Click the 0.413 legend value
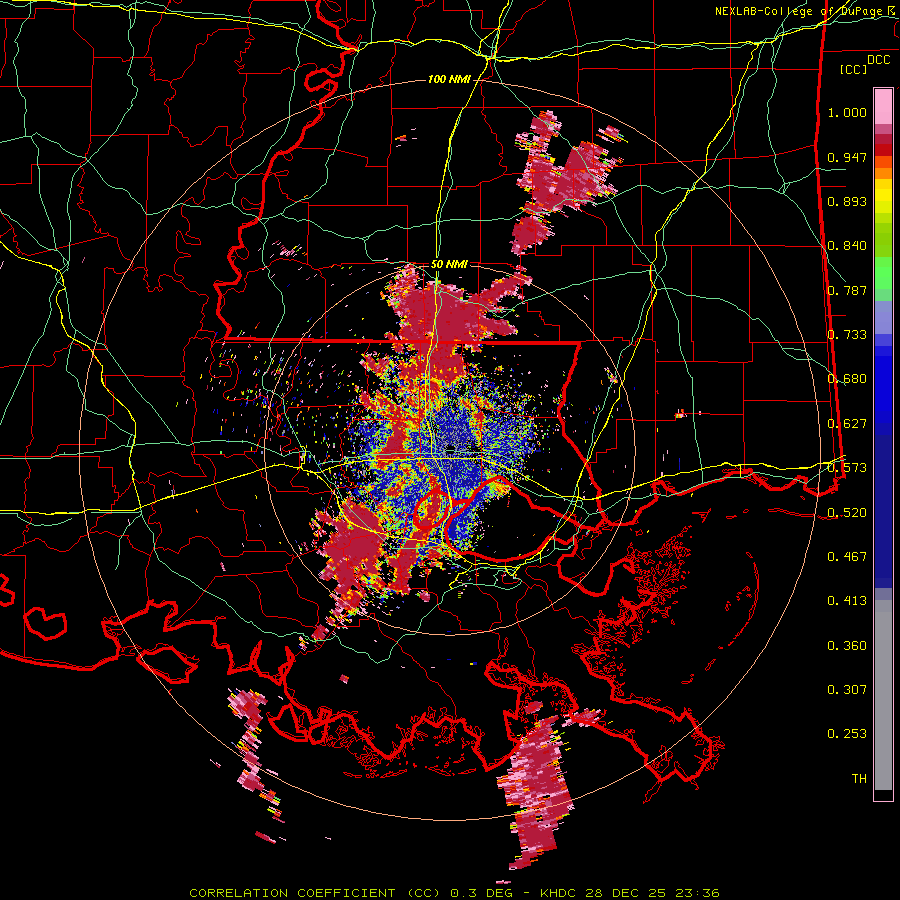The width and height of the screenshot is (900, 900). pos(847,601)
